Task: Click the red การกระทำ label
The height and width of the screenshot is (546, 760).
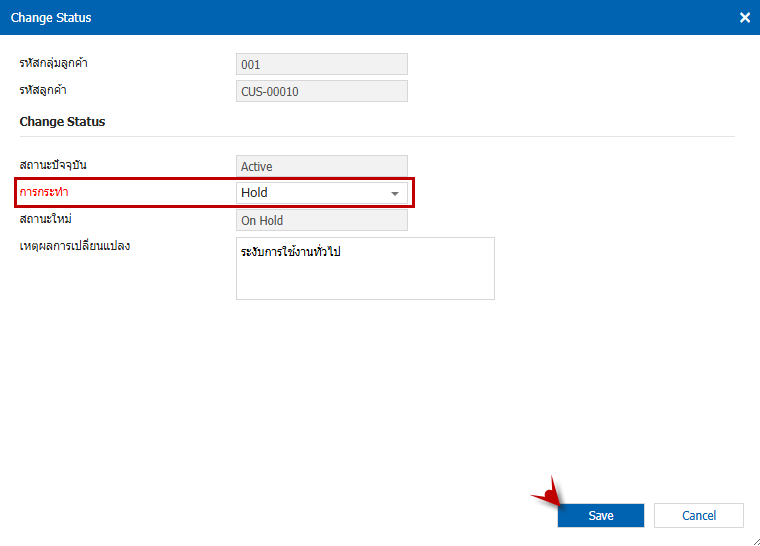Action: (x=51, y=191)
